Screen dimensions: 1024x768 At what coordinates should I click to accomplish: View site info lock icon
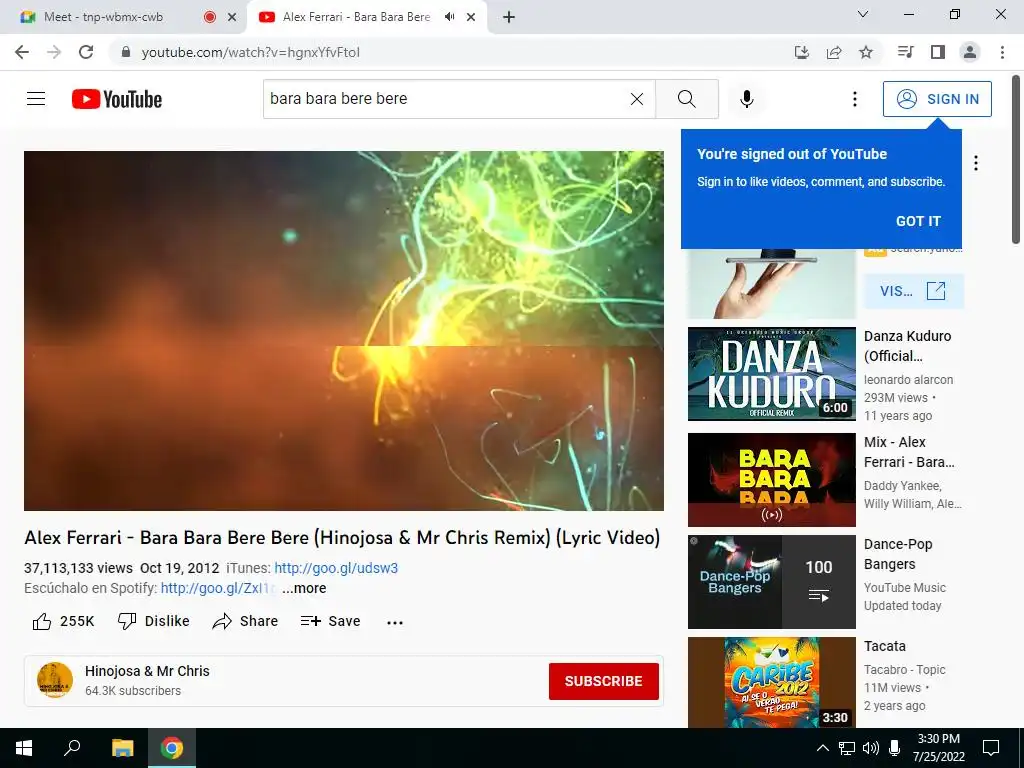pyautogui.click(x=126, y=52)
